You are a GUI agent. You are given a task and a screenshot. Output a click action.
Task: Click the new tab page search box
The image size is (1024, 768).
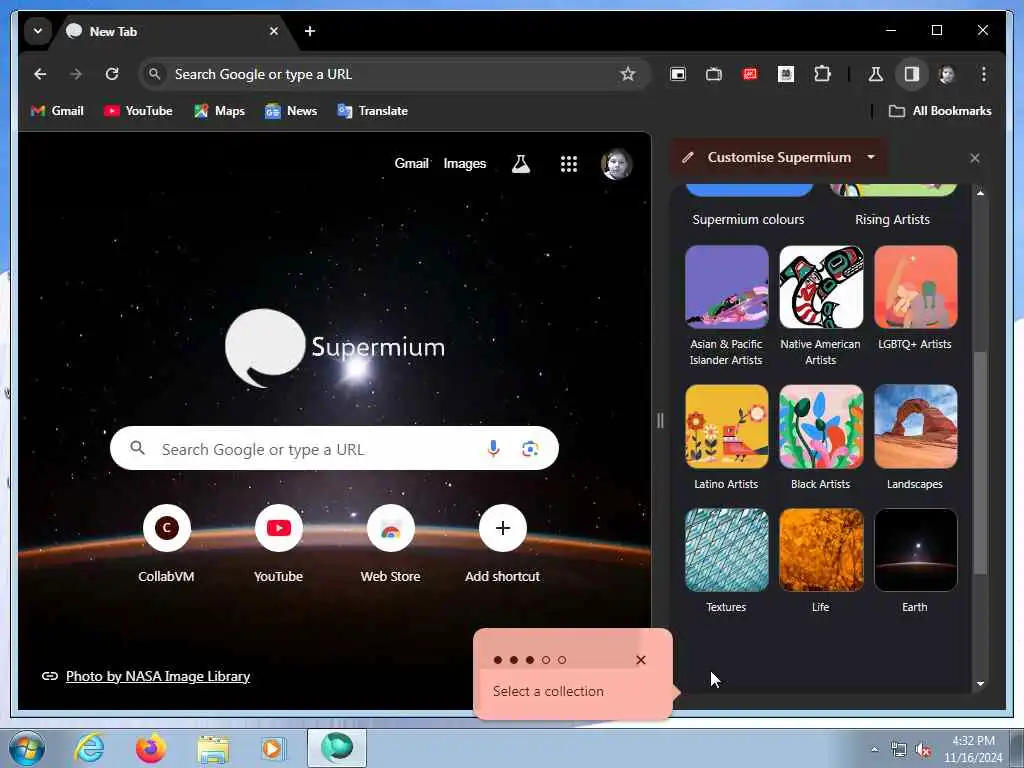(x=334, y=449)
